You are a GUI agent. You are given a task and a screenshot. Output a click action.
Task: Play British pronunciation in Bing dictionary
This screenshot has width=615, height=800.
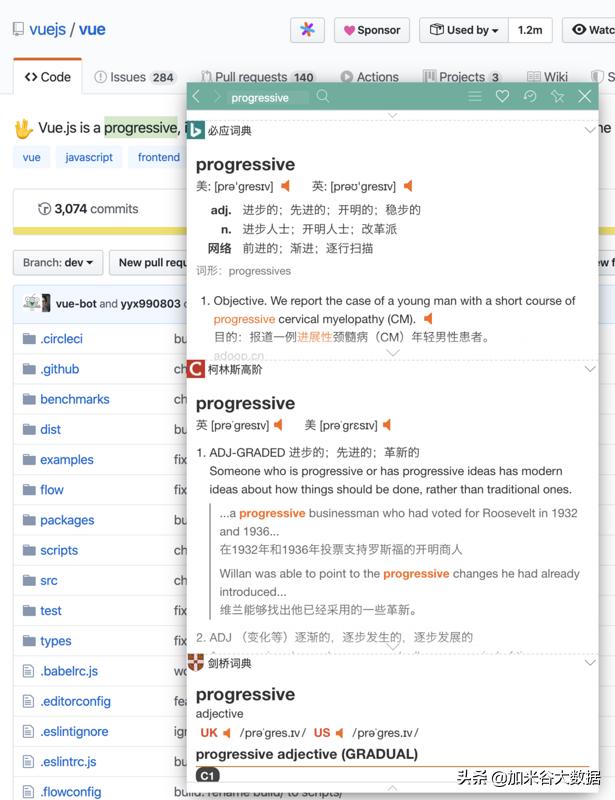[x=408, y=186]
